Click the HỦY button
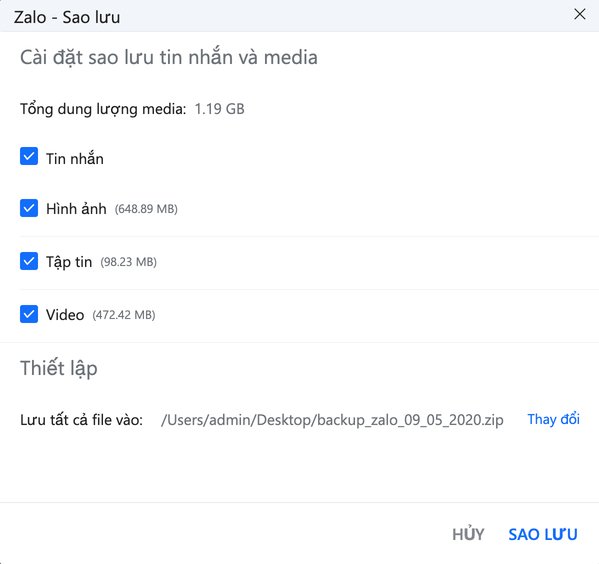The width and height of the screenshot is (599, 564). (x=468, y=534)
